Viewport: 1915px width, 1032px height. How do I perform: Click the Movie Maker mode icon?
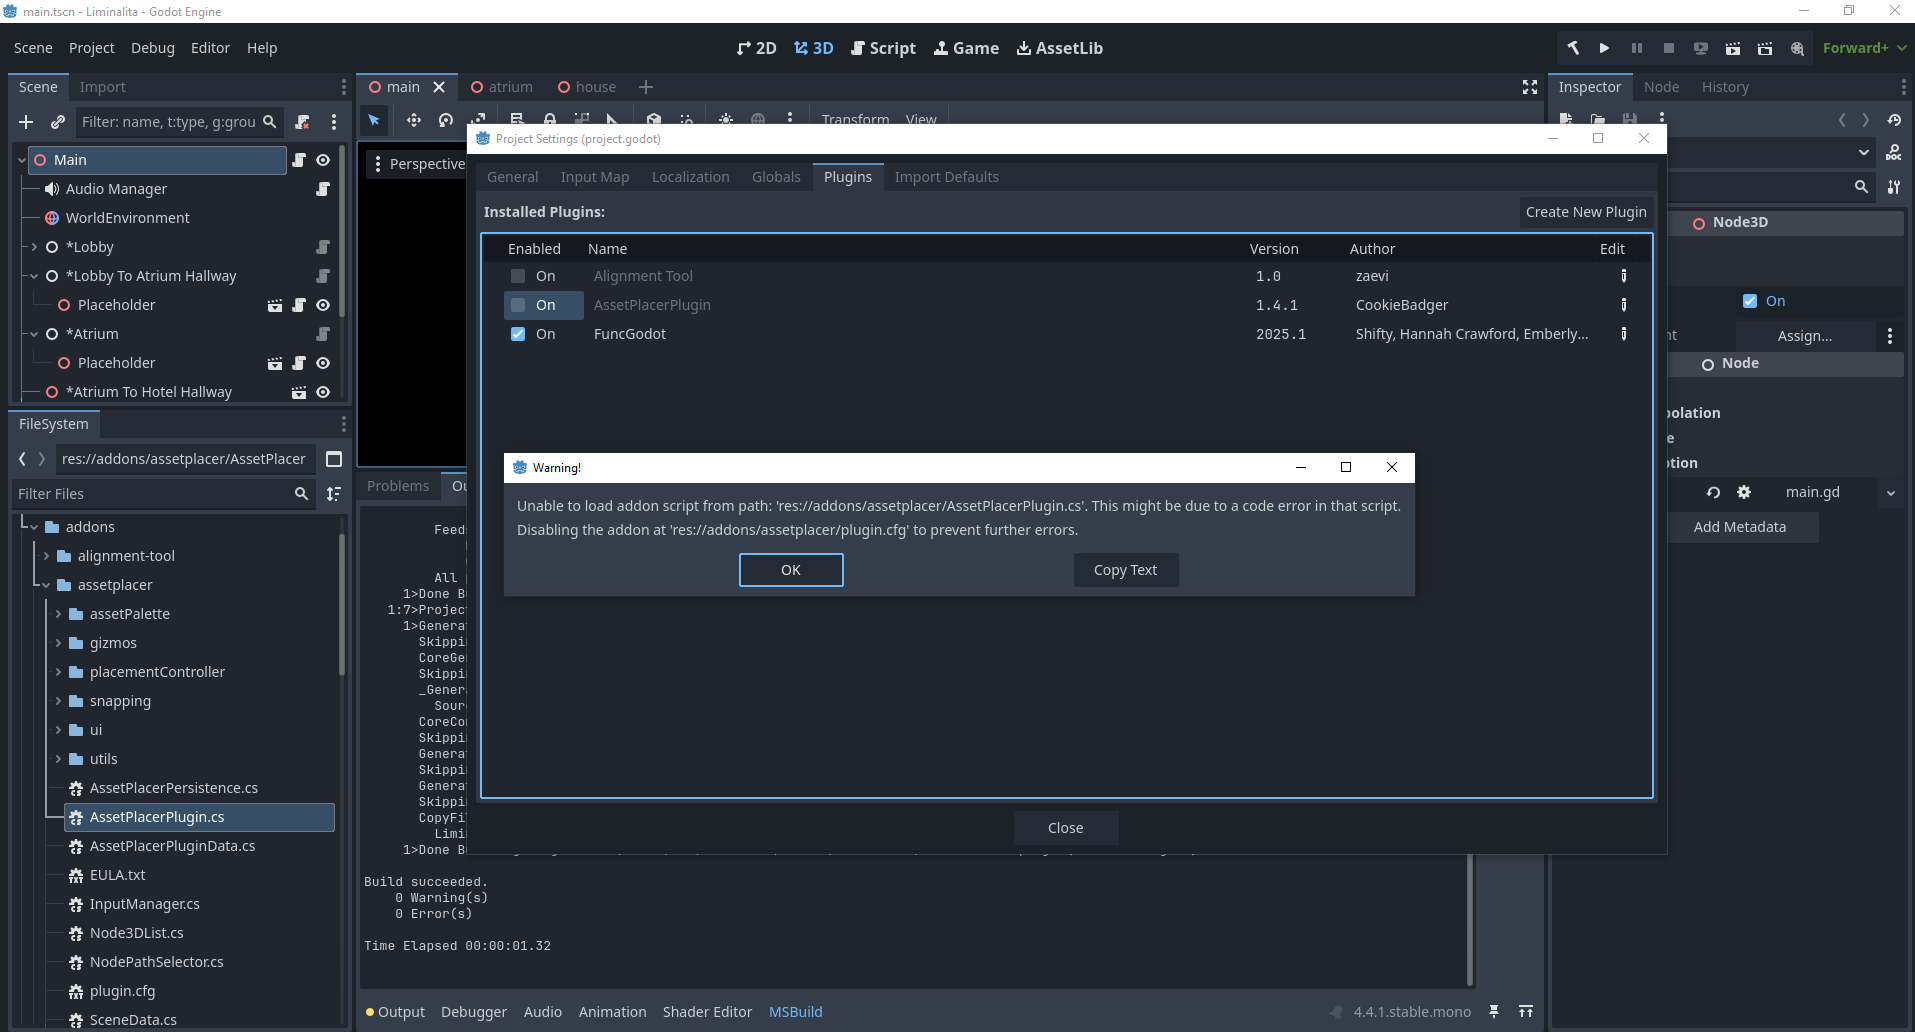pyautogui.click(x=1797, y=48)
